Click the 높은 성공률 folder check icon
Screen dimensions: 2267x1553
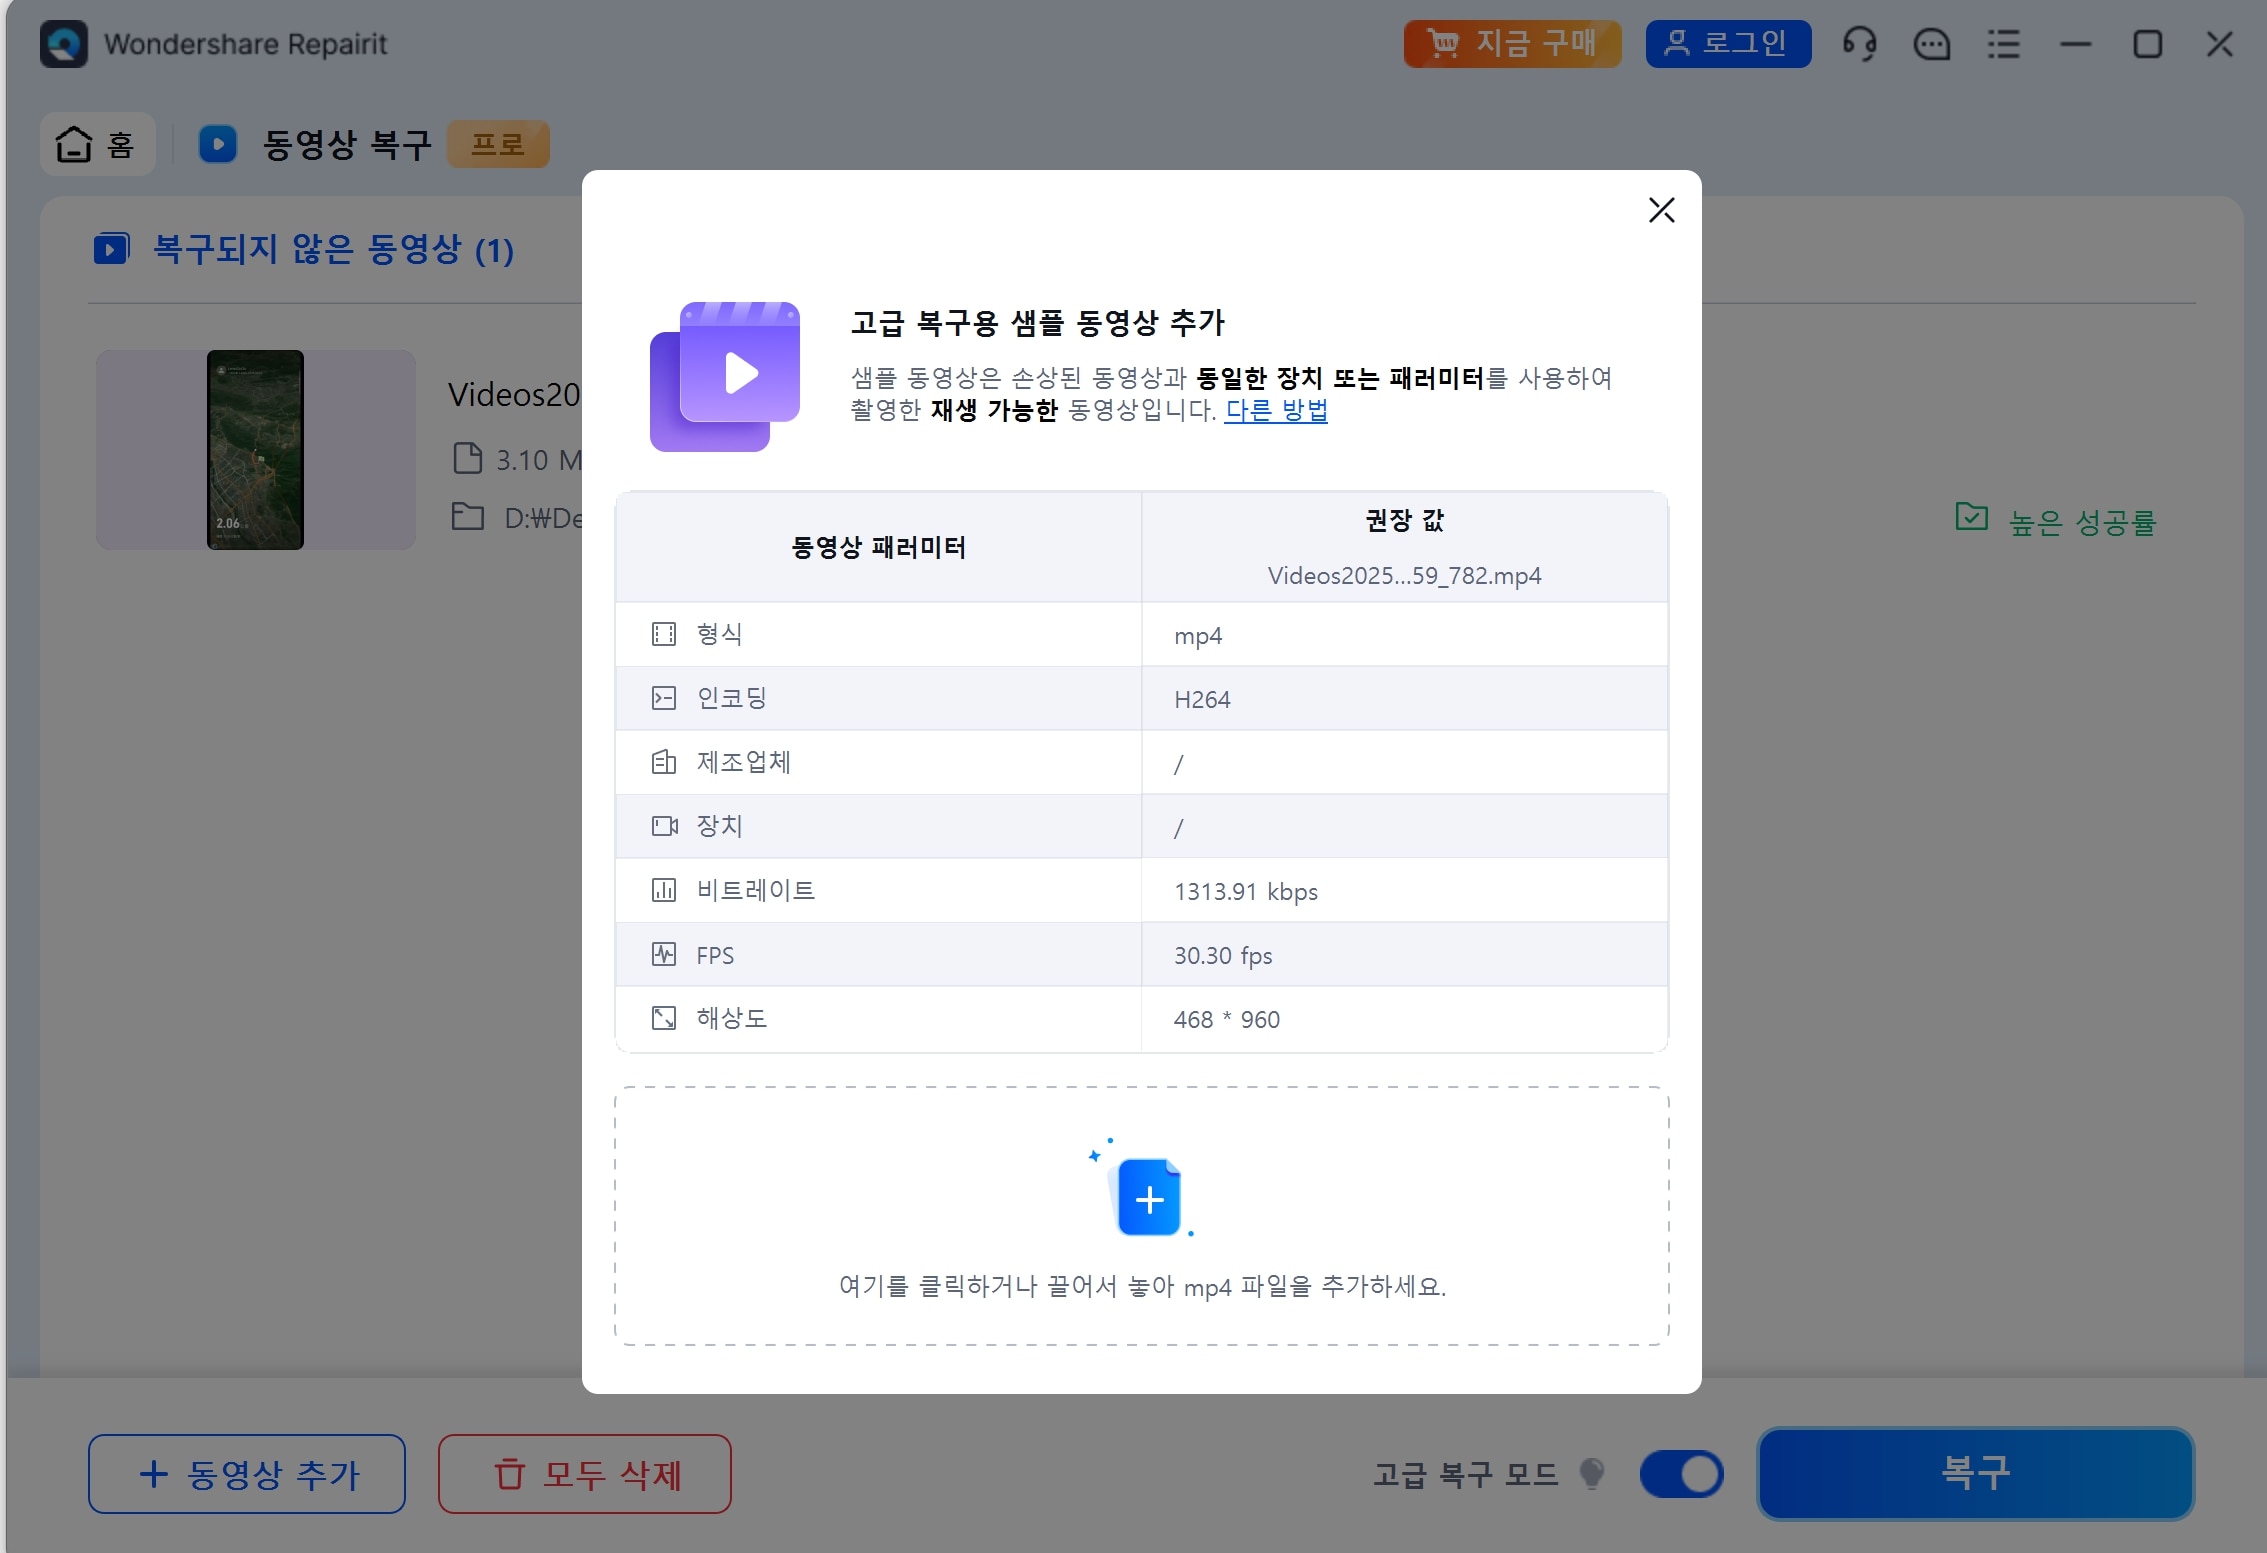point(1971,517)
